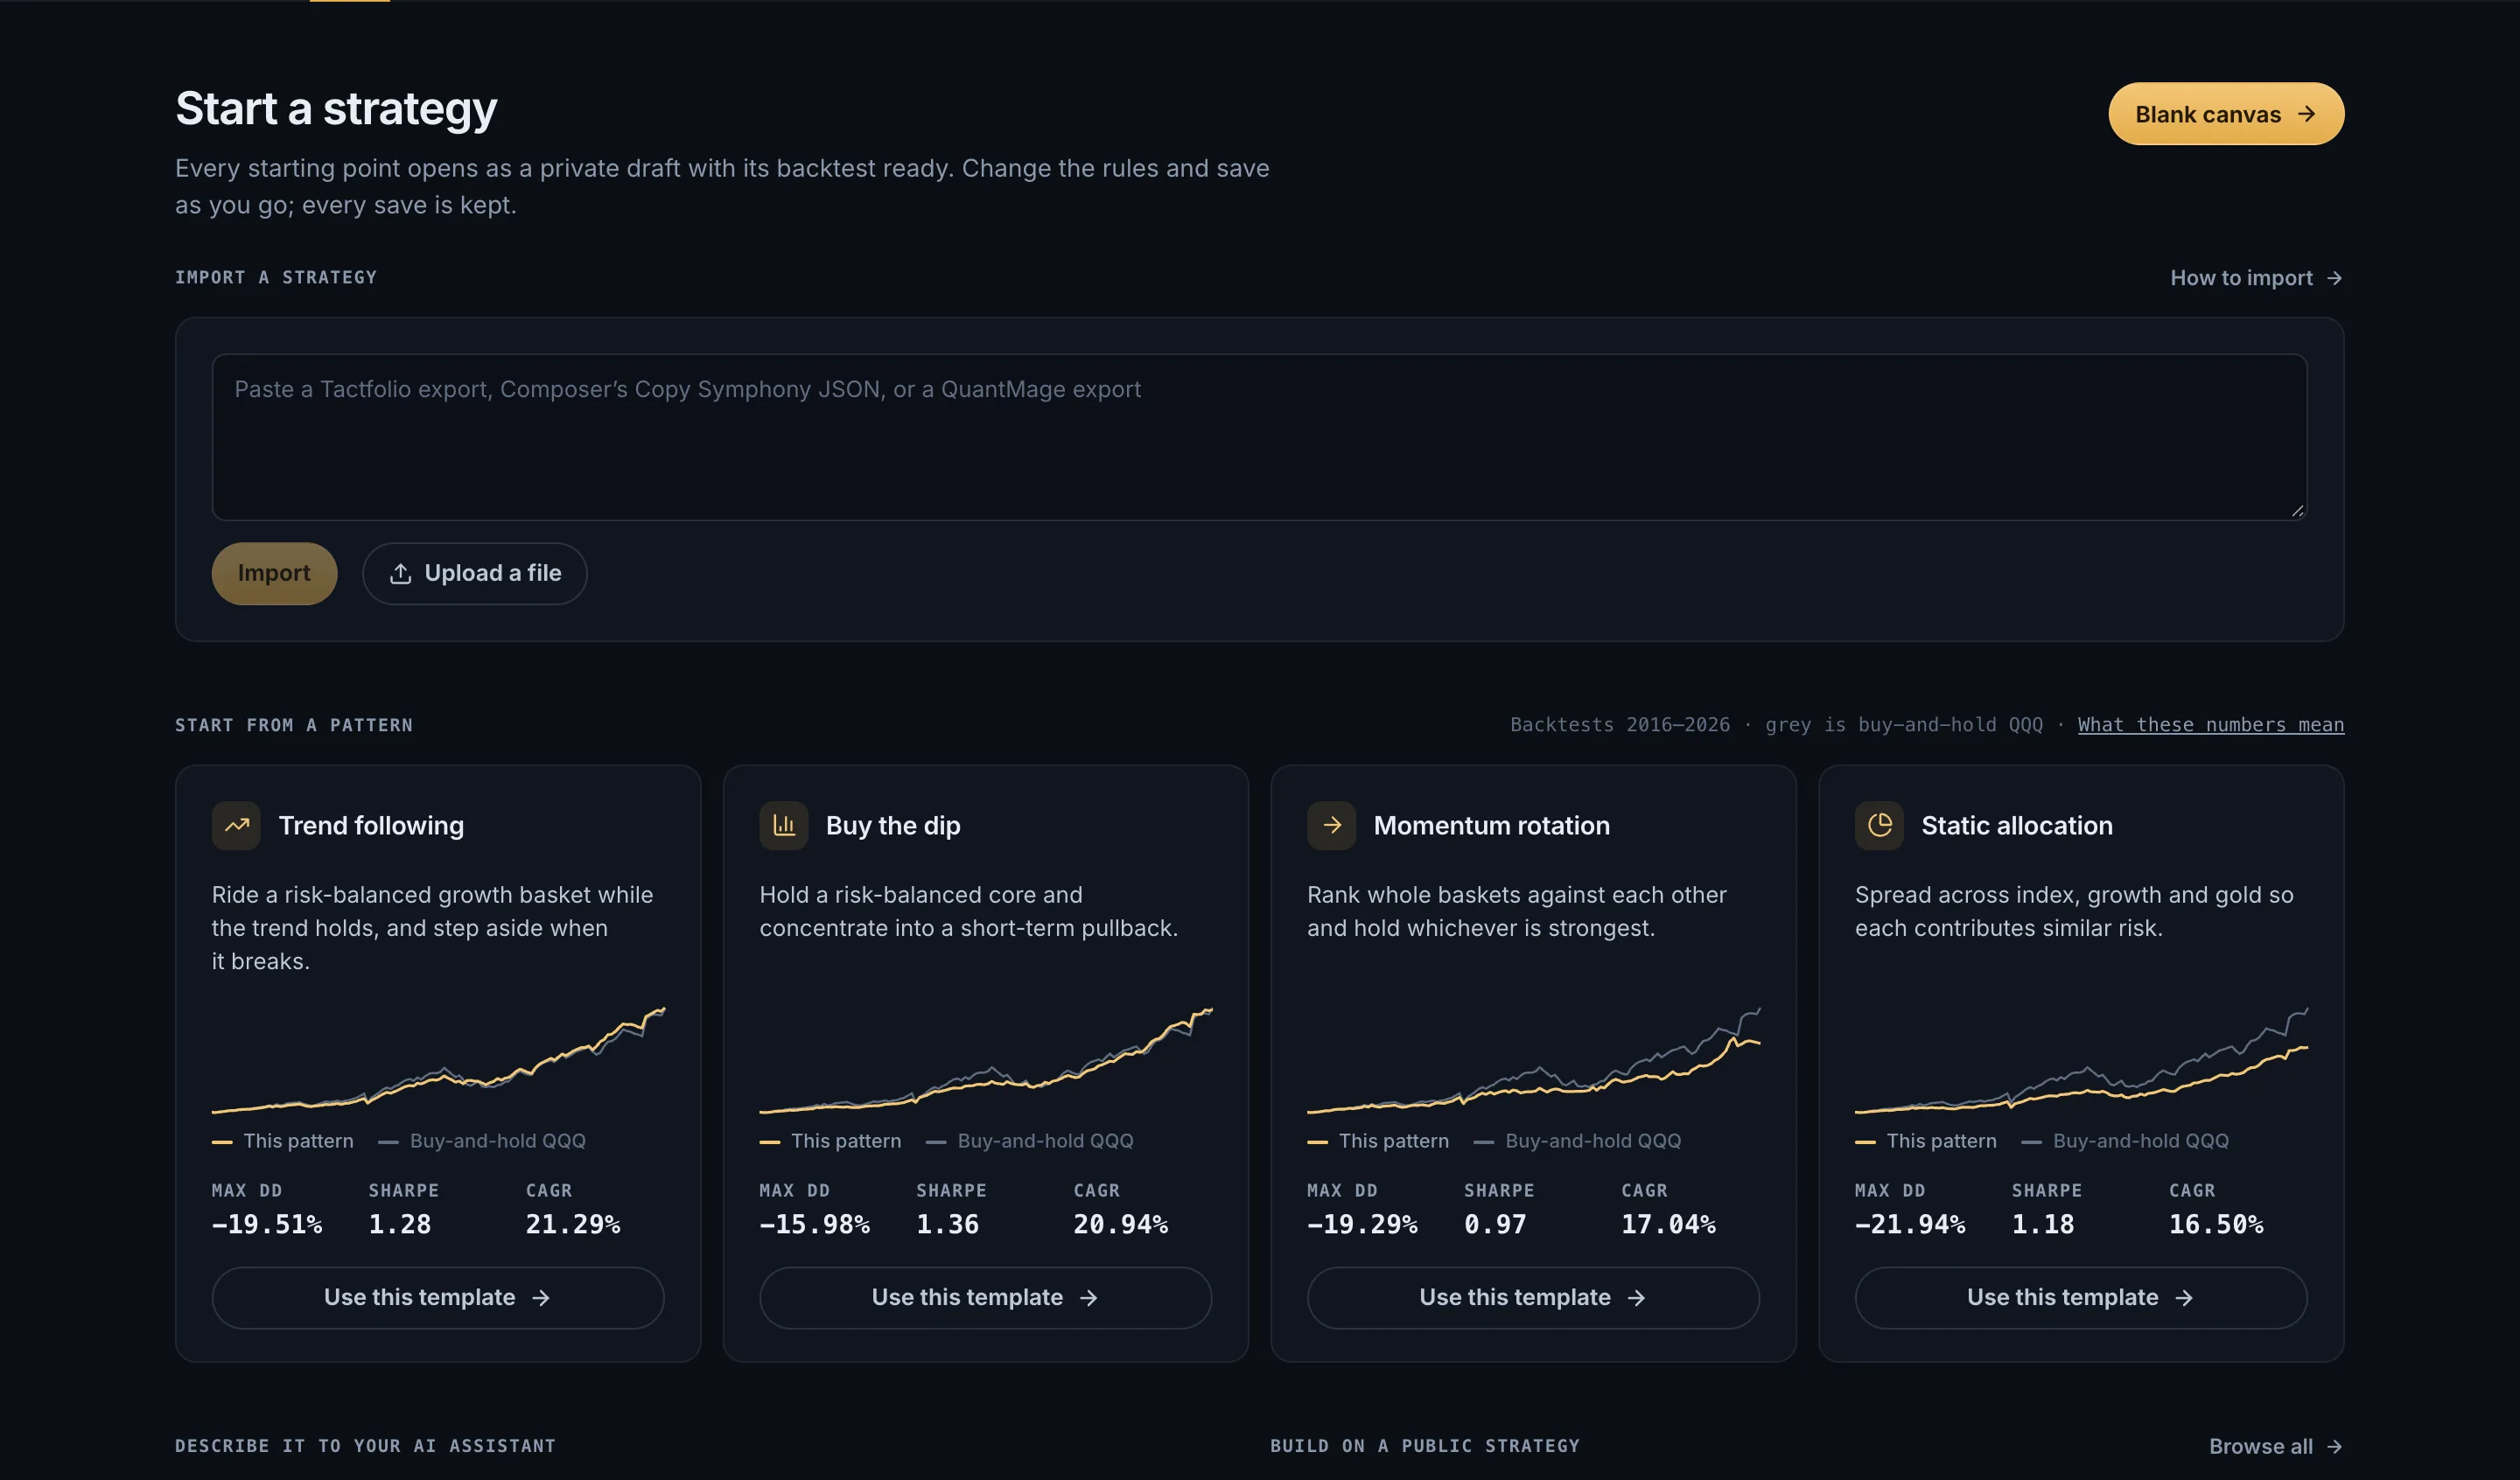Click the text area resize handle
This screenshot has width=2520, height=1480.
(2297, 510)
